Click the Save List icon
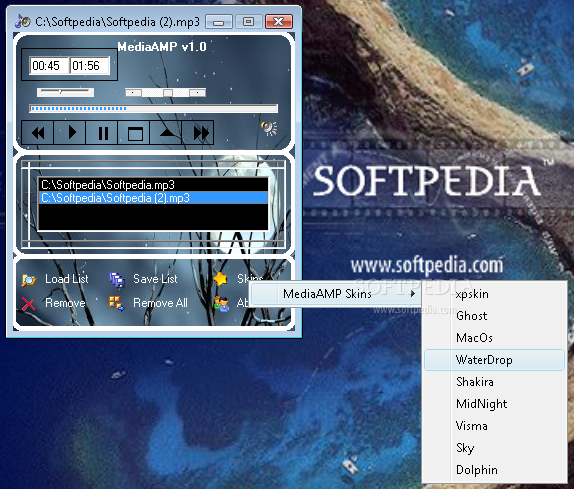This screenshot has width=574, height=489. [x=117, y=280]
